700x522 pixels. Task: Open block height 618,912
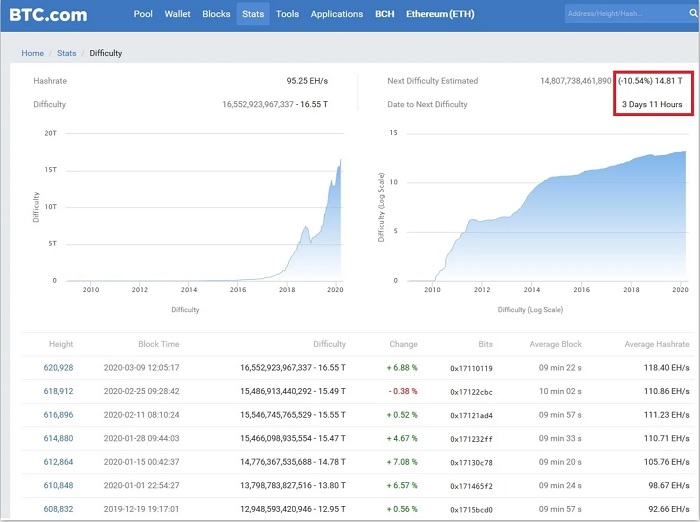[x=58, y=391]
